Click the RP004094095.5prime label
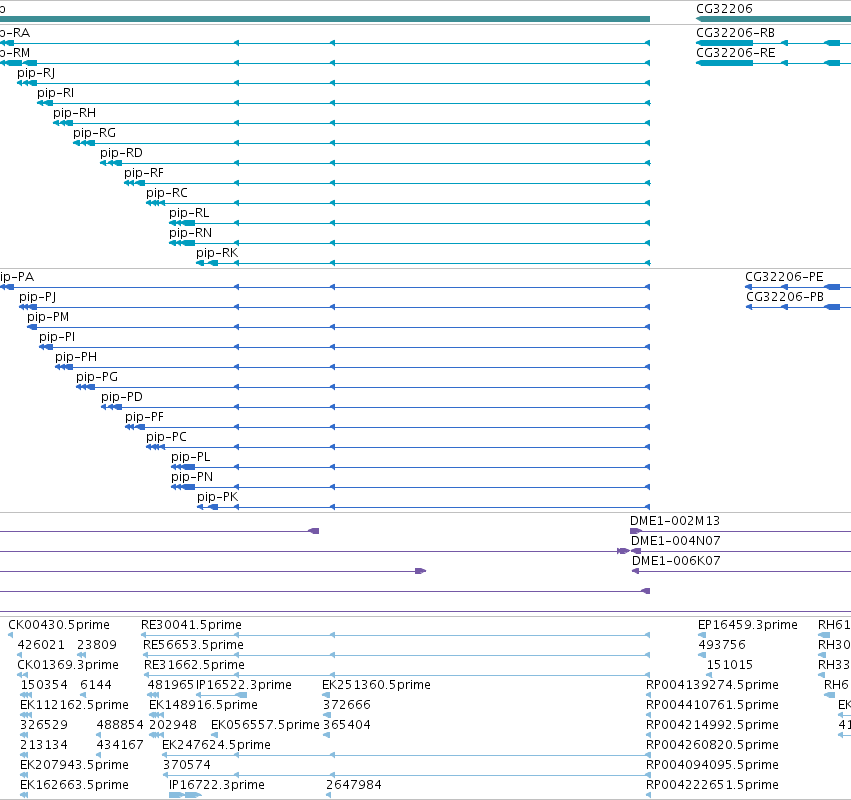851x800 pixels. pyautogui.click(x=712, y=765)
